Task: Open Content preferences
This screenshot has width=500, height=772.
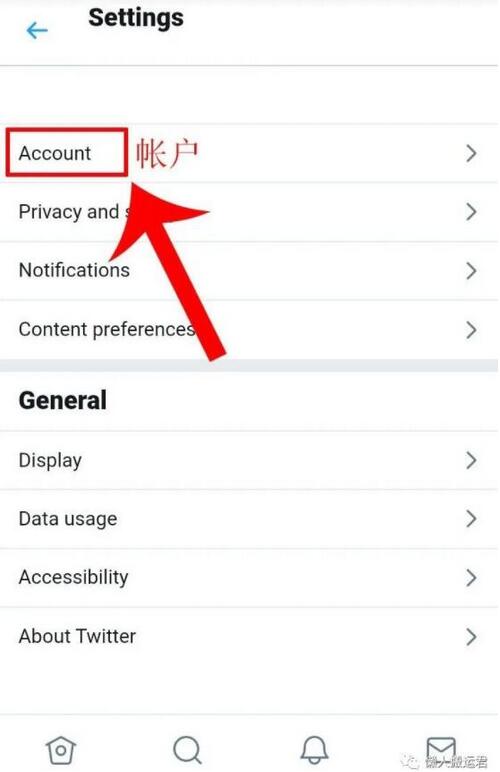Action: point(250,330)
